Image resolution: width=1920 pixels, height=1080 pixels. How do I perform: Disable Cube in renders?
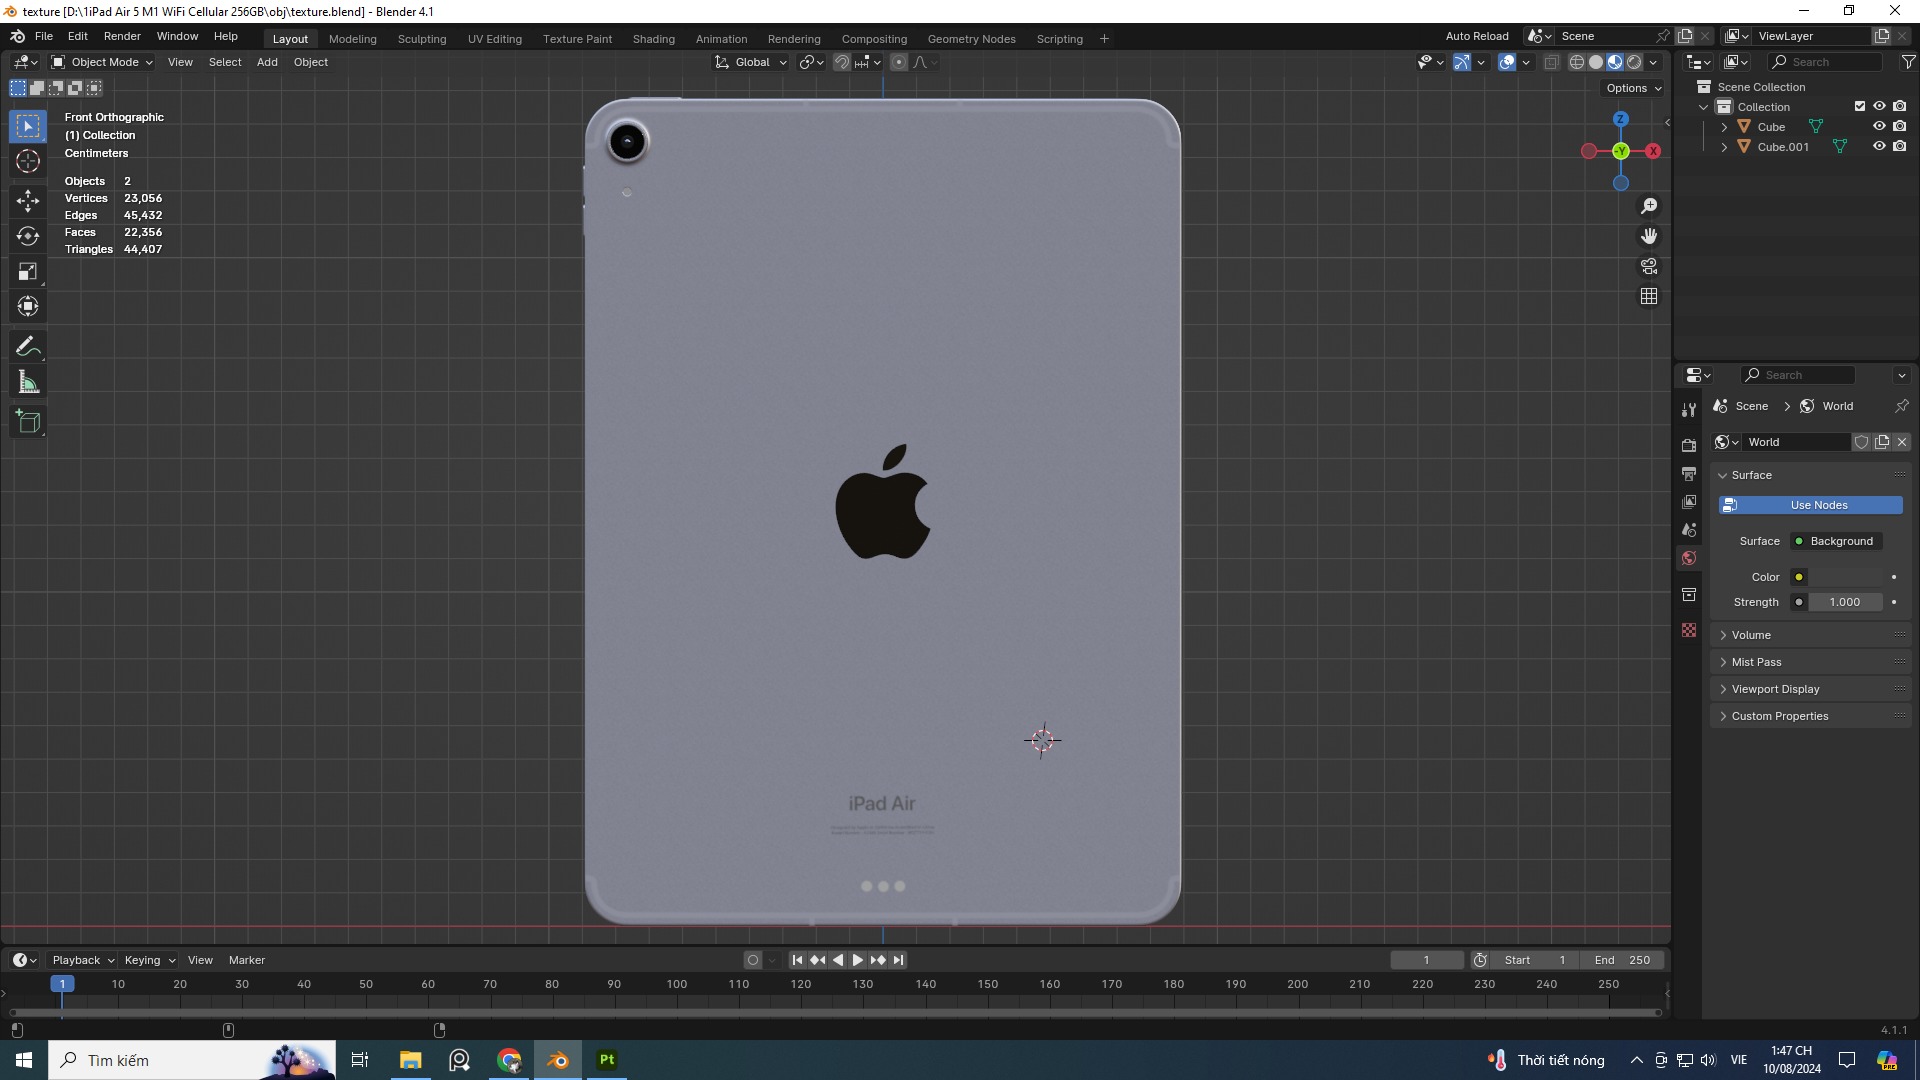1899,126
